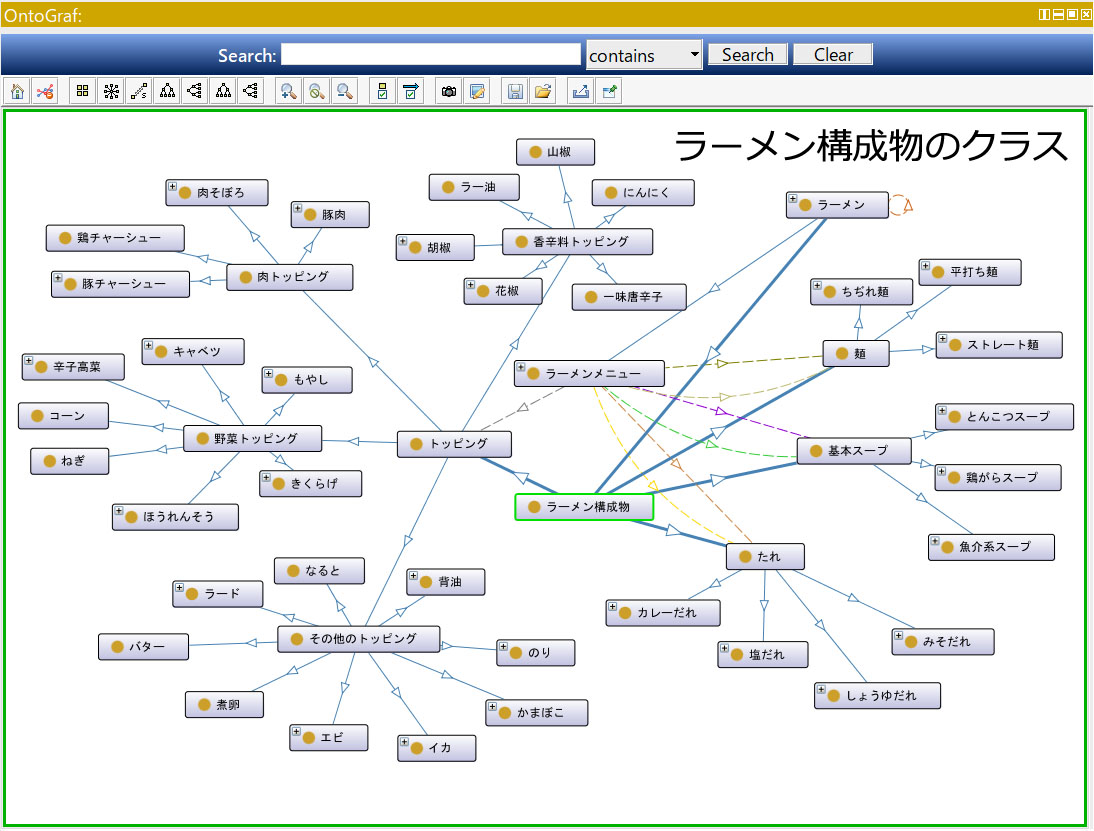1094x831 pixels.
Task: Expand the キャベツ node plus sign
Action: [149, 345]
